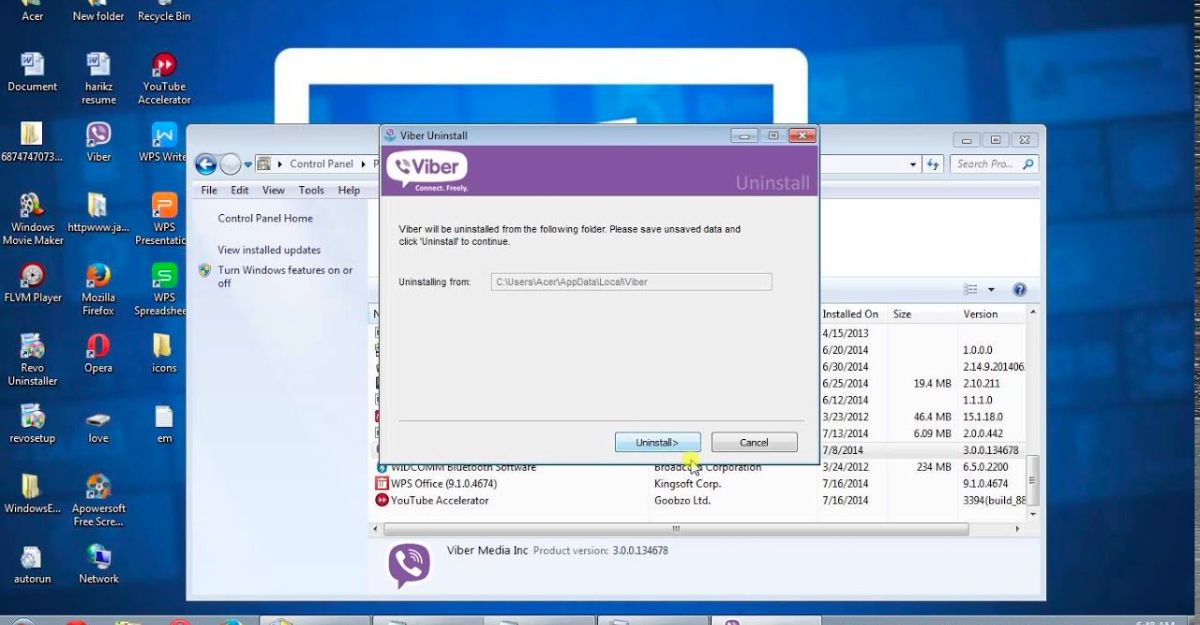The height and width of the screenshot is (625, 1200).
Task: Select the em file on the desktop
Action: pyautogui.click(x=164, y=423)
